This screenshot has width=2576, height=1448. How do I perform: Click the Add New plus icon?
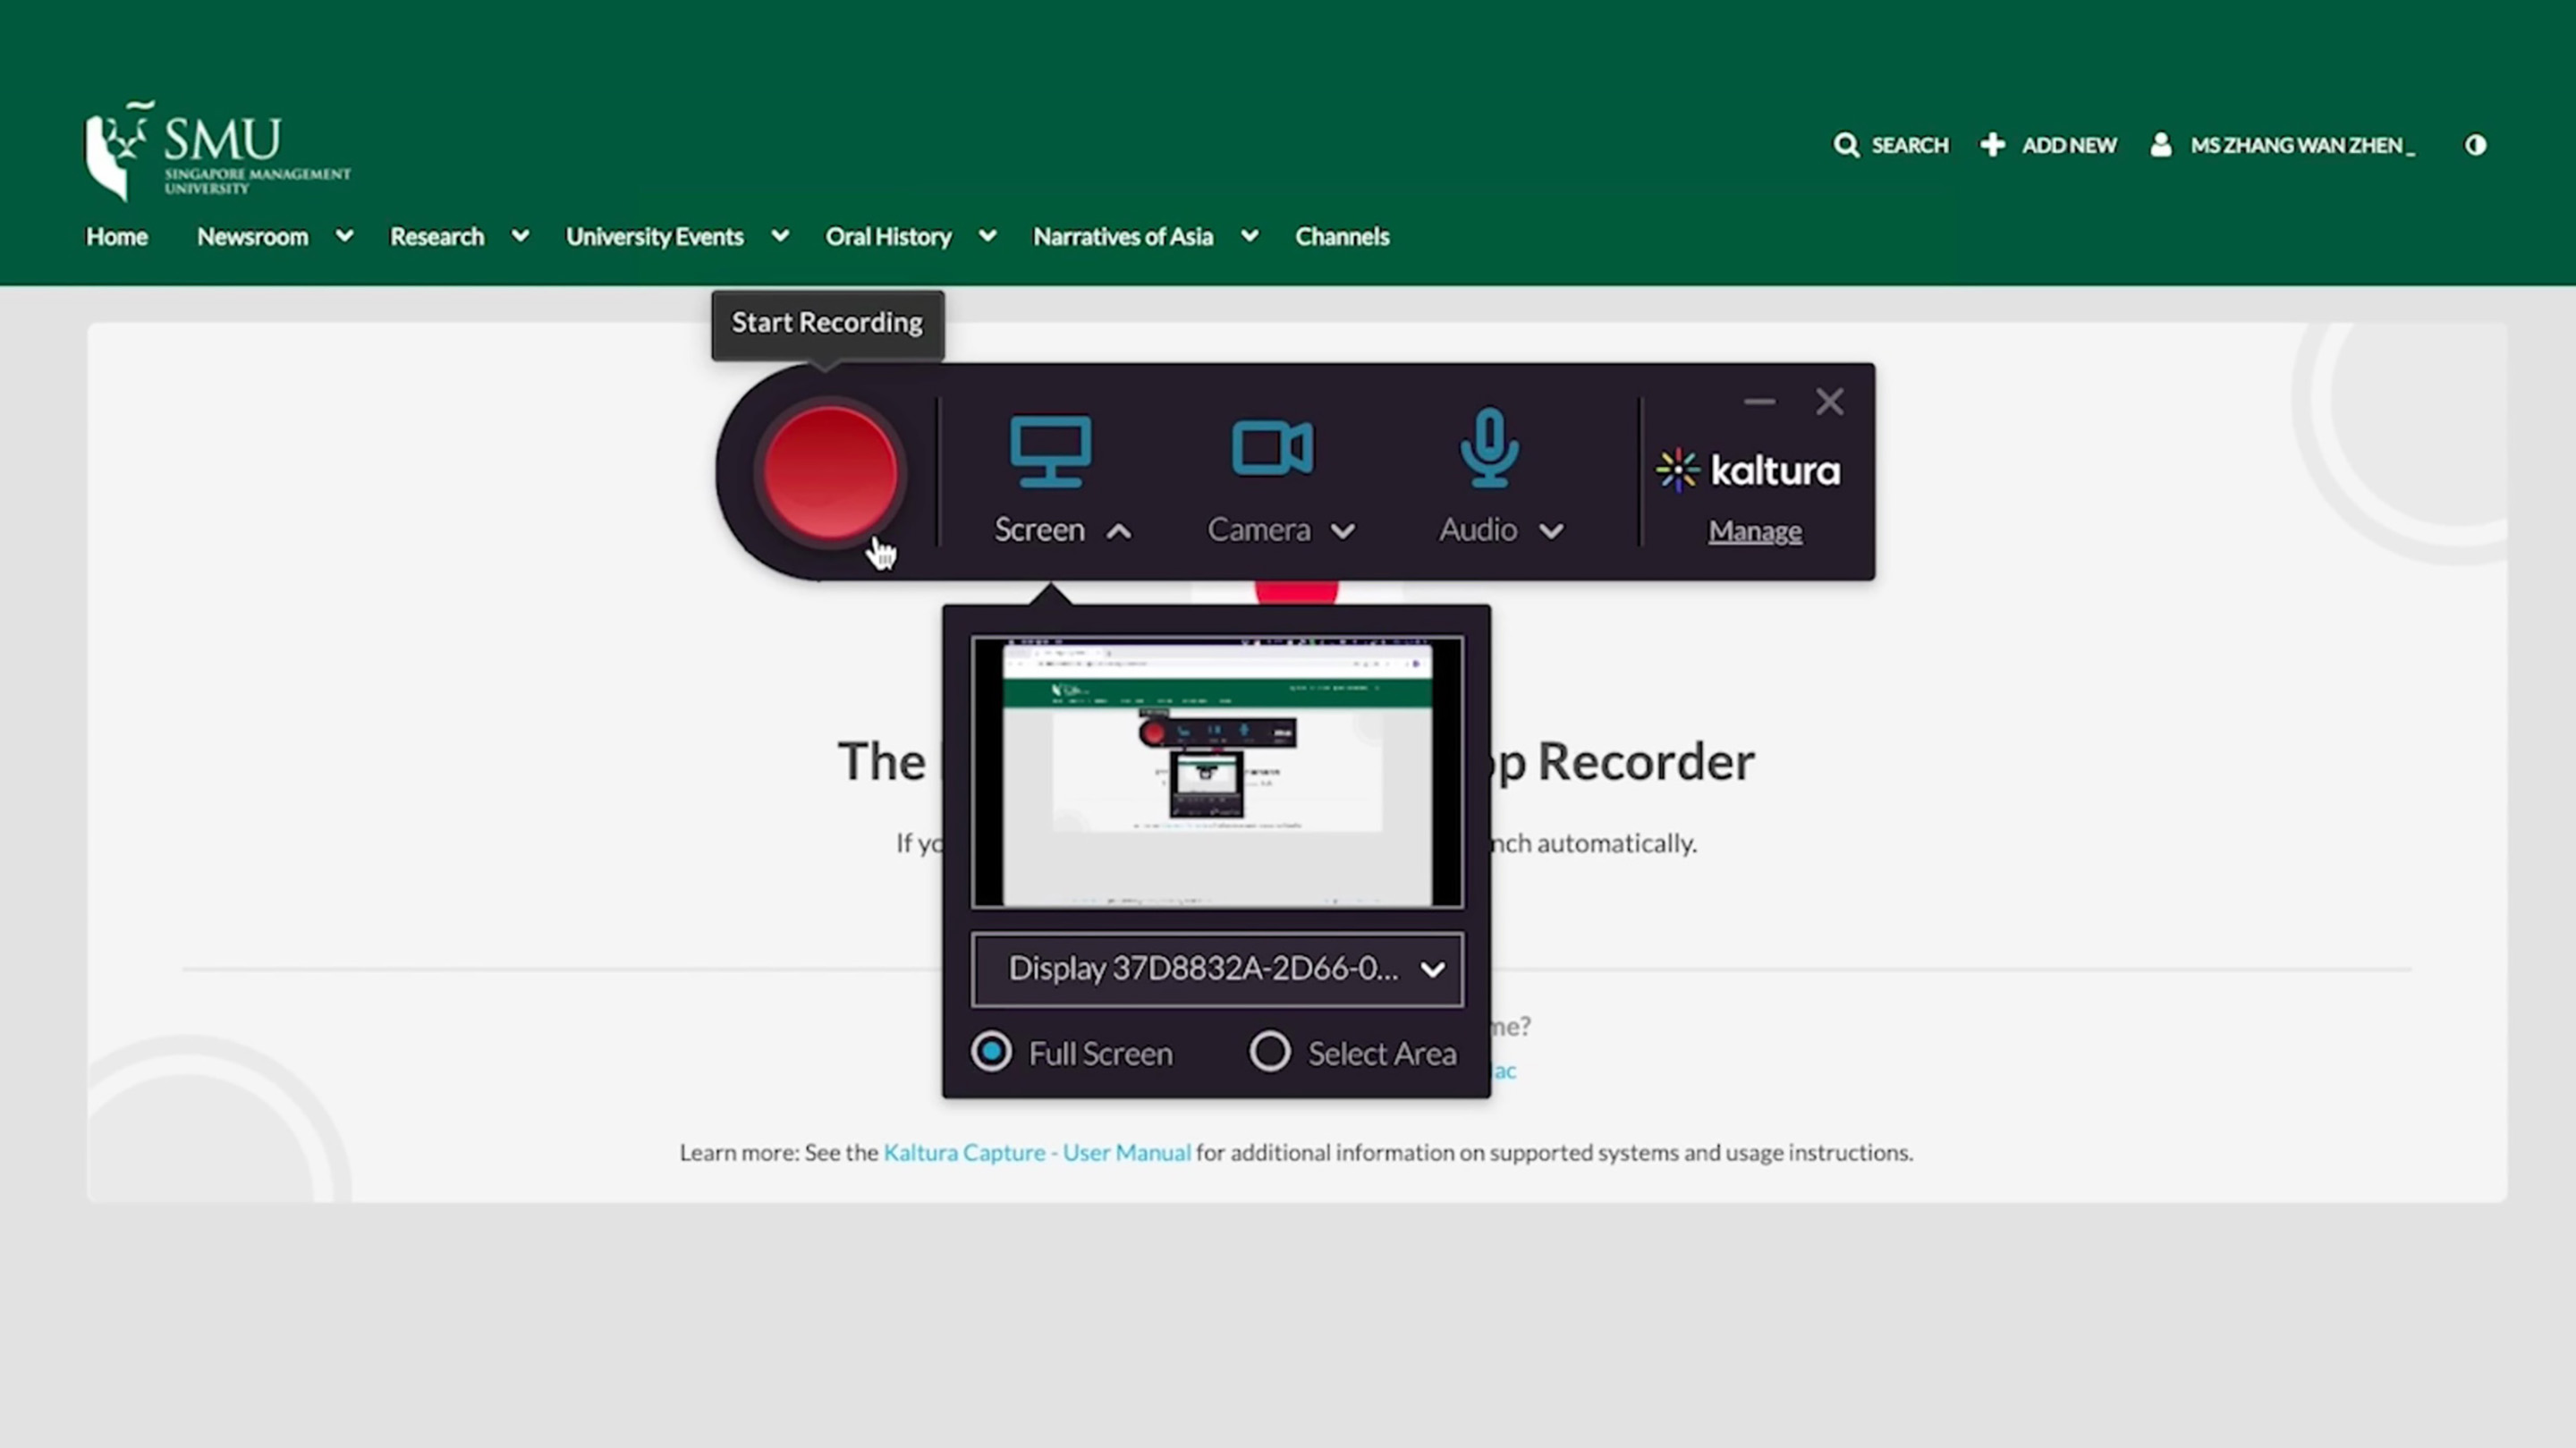pyautogui.click(x=1993, y=145)
